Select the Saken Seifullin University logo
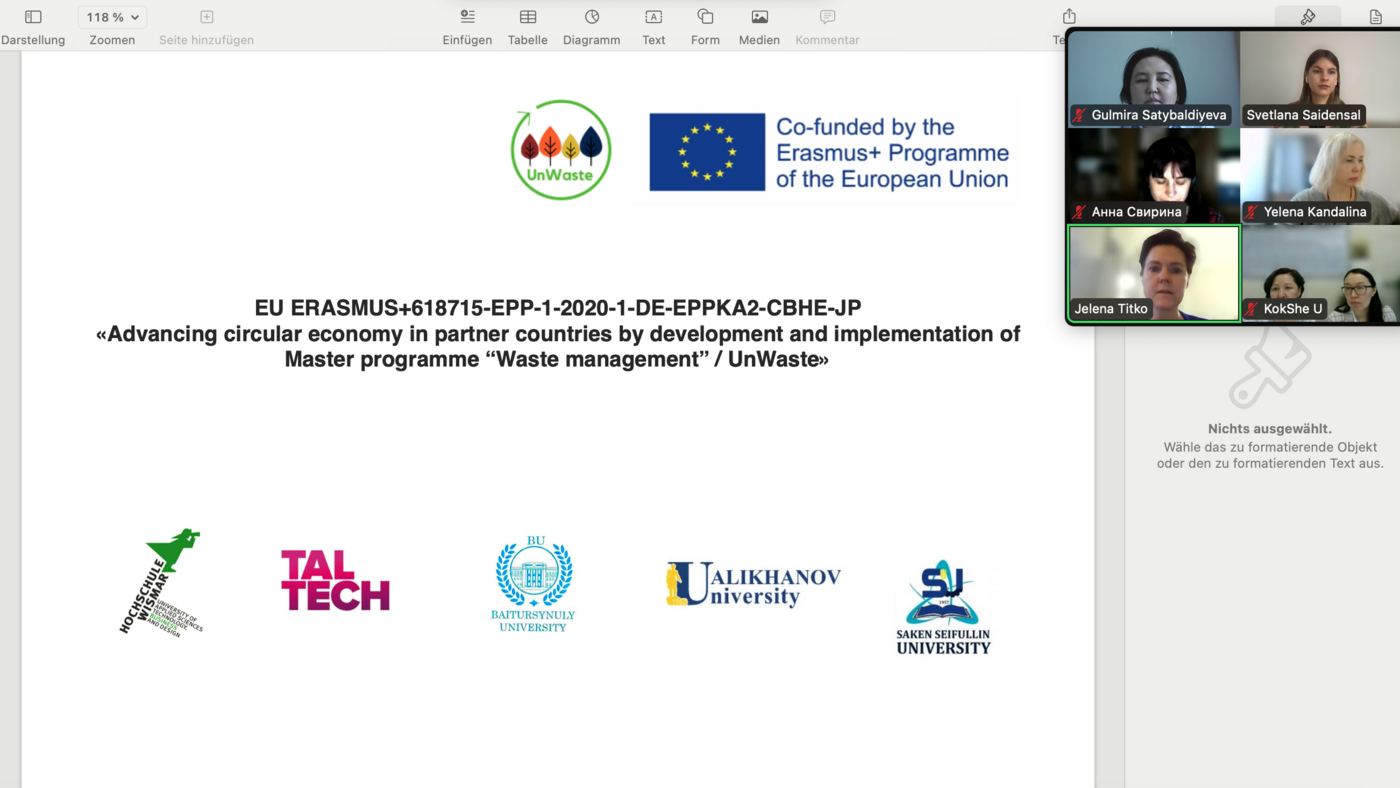This screenshot has width=1400, height=788. tap(943, 607)
